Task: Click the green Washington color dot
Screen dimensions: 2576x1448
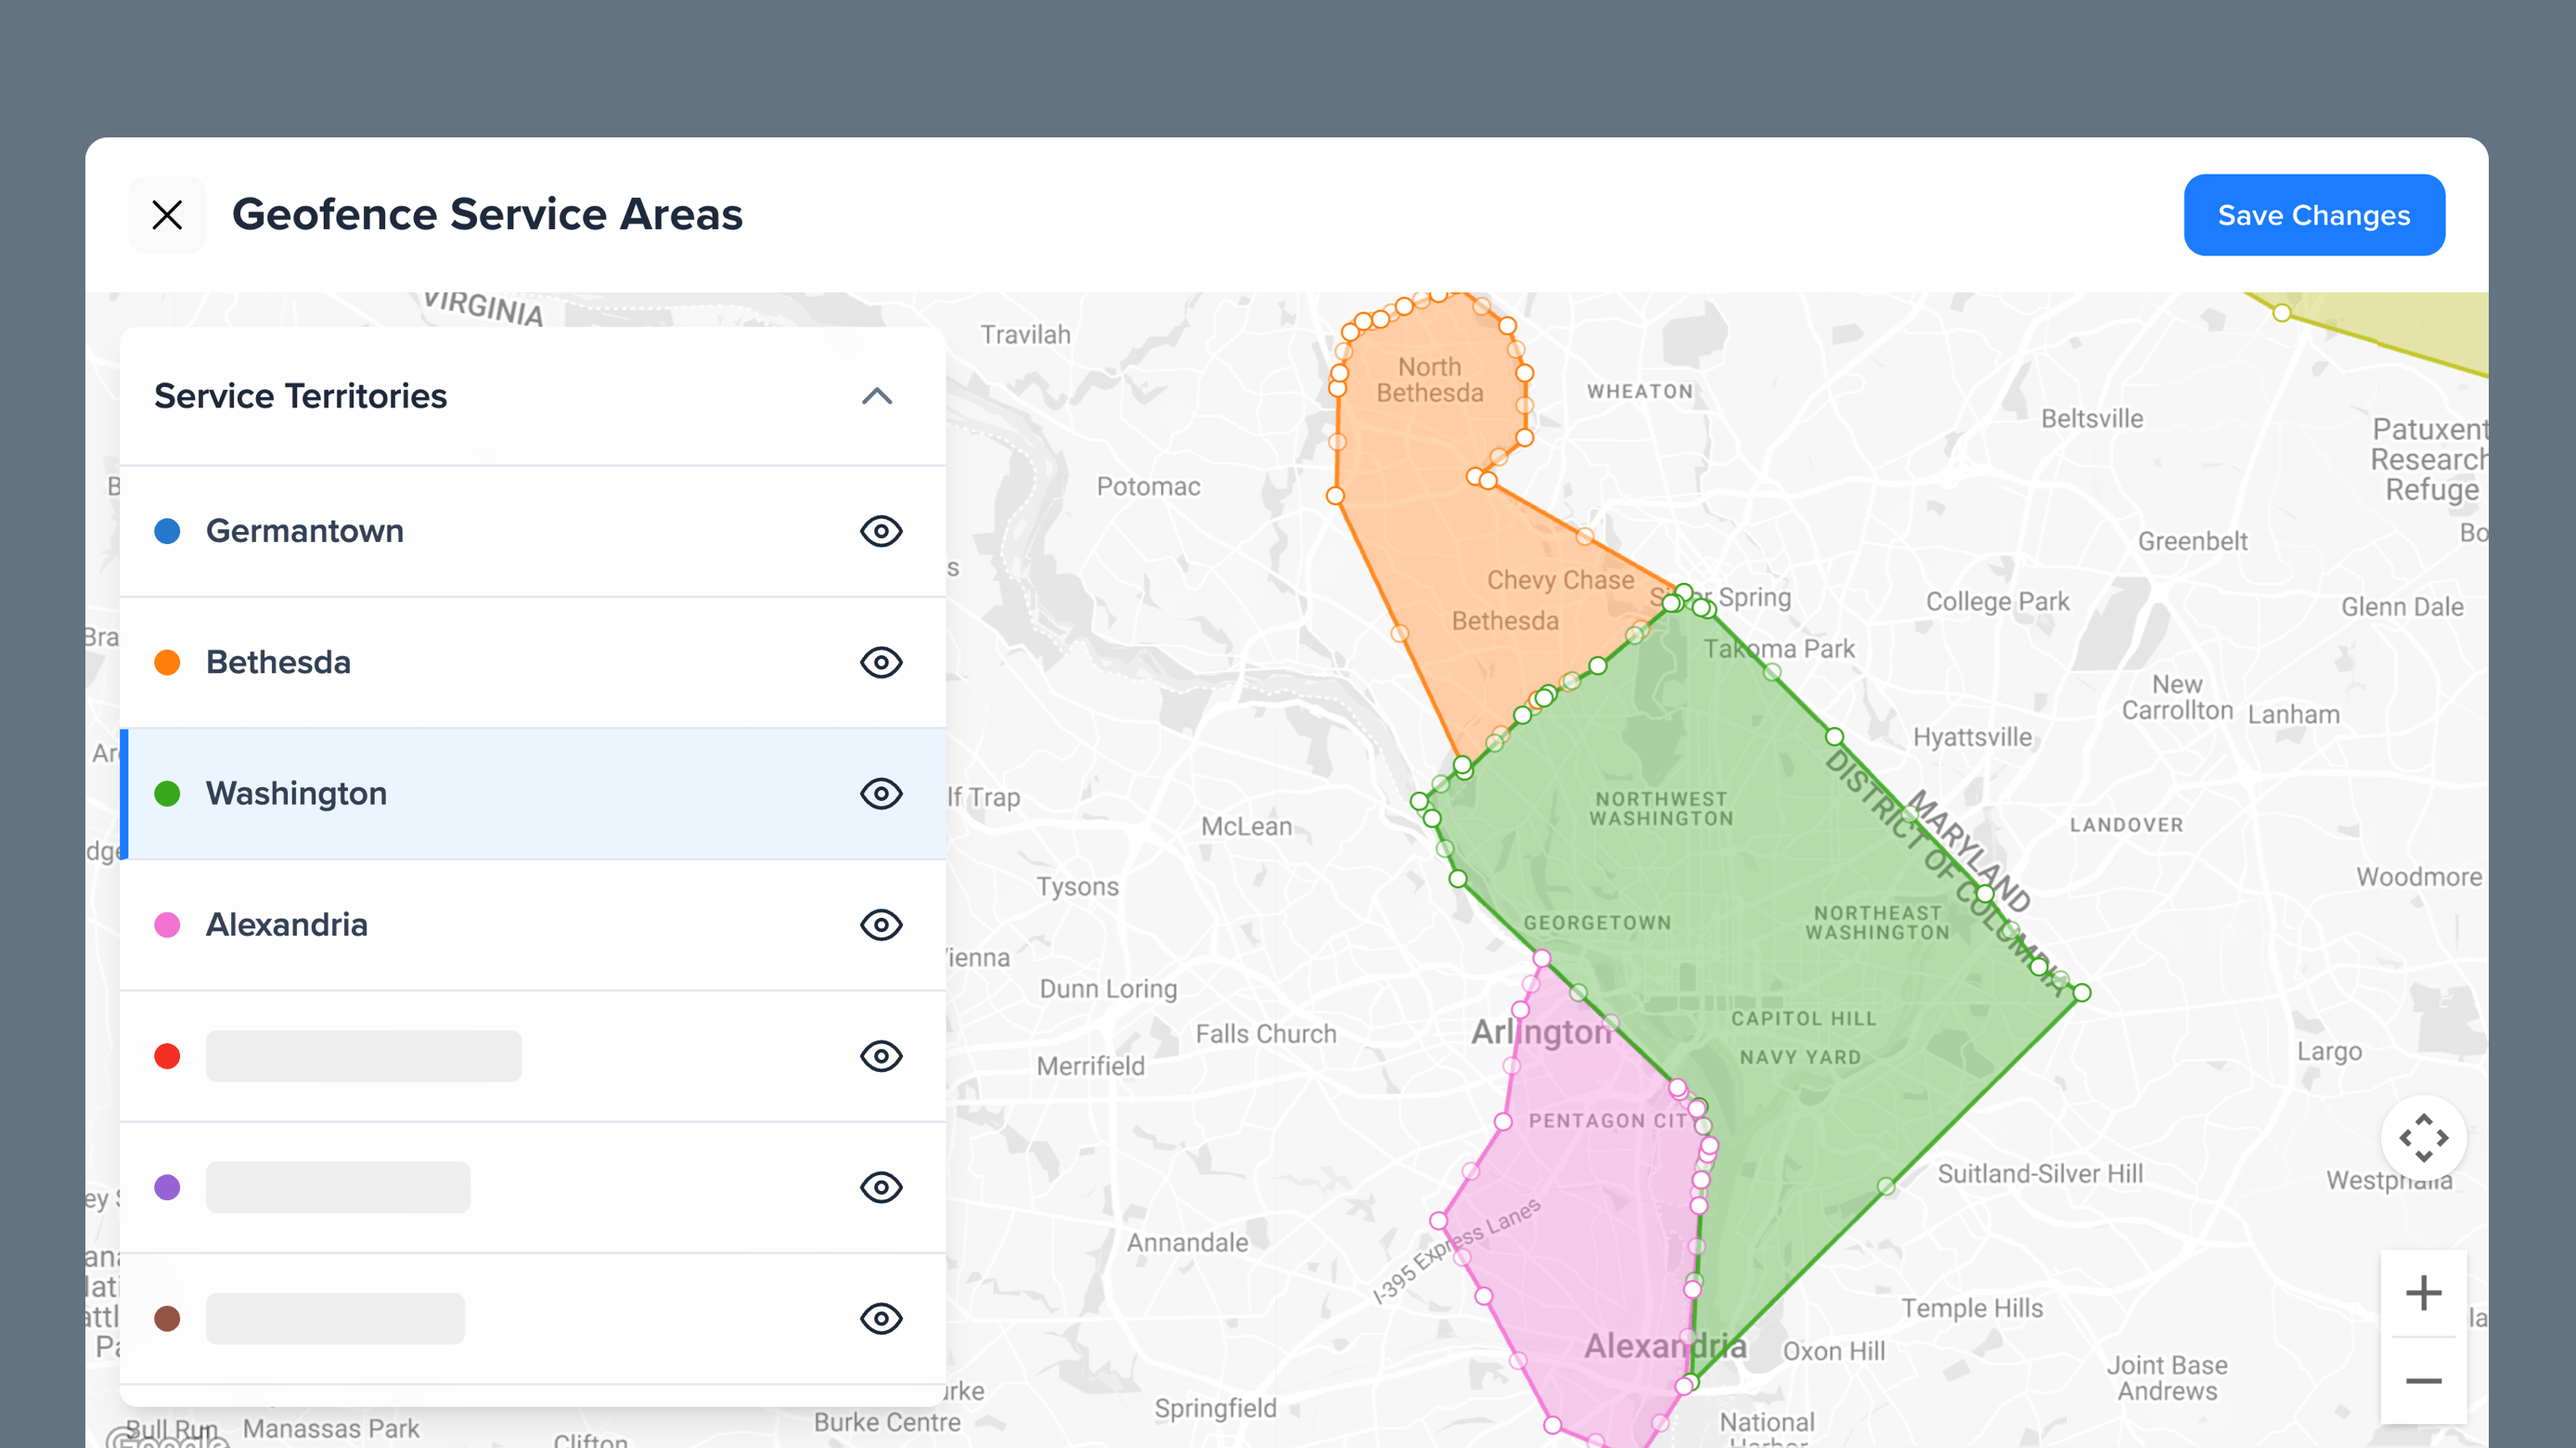Action: coord(167,793)
